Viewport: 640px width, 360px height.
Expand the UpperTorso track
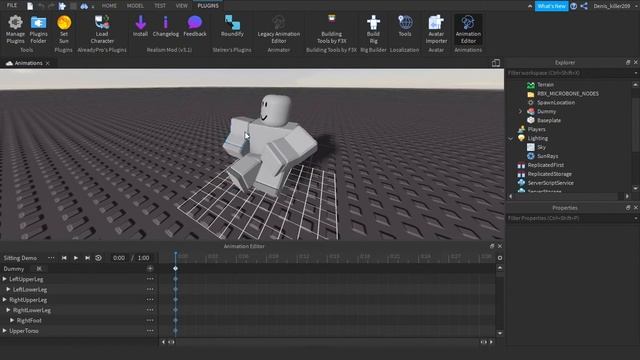pos(4,331)
